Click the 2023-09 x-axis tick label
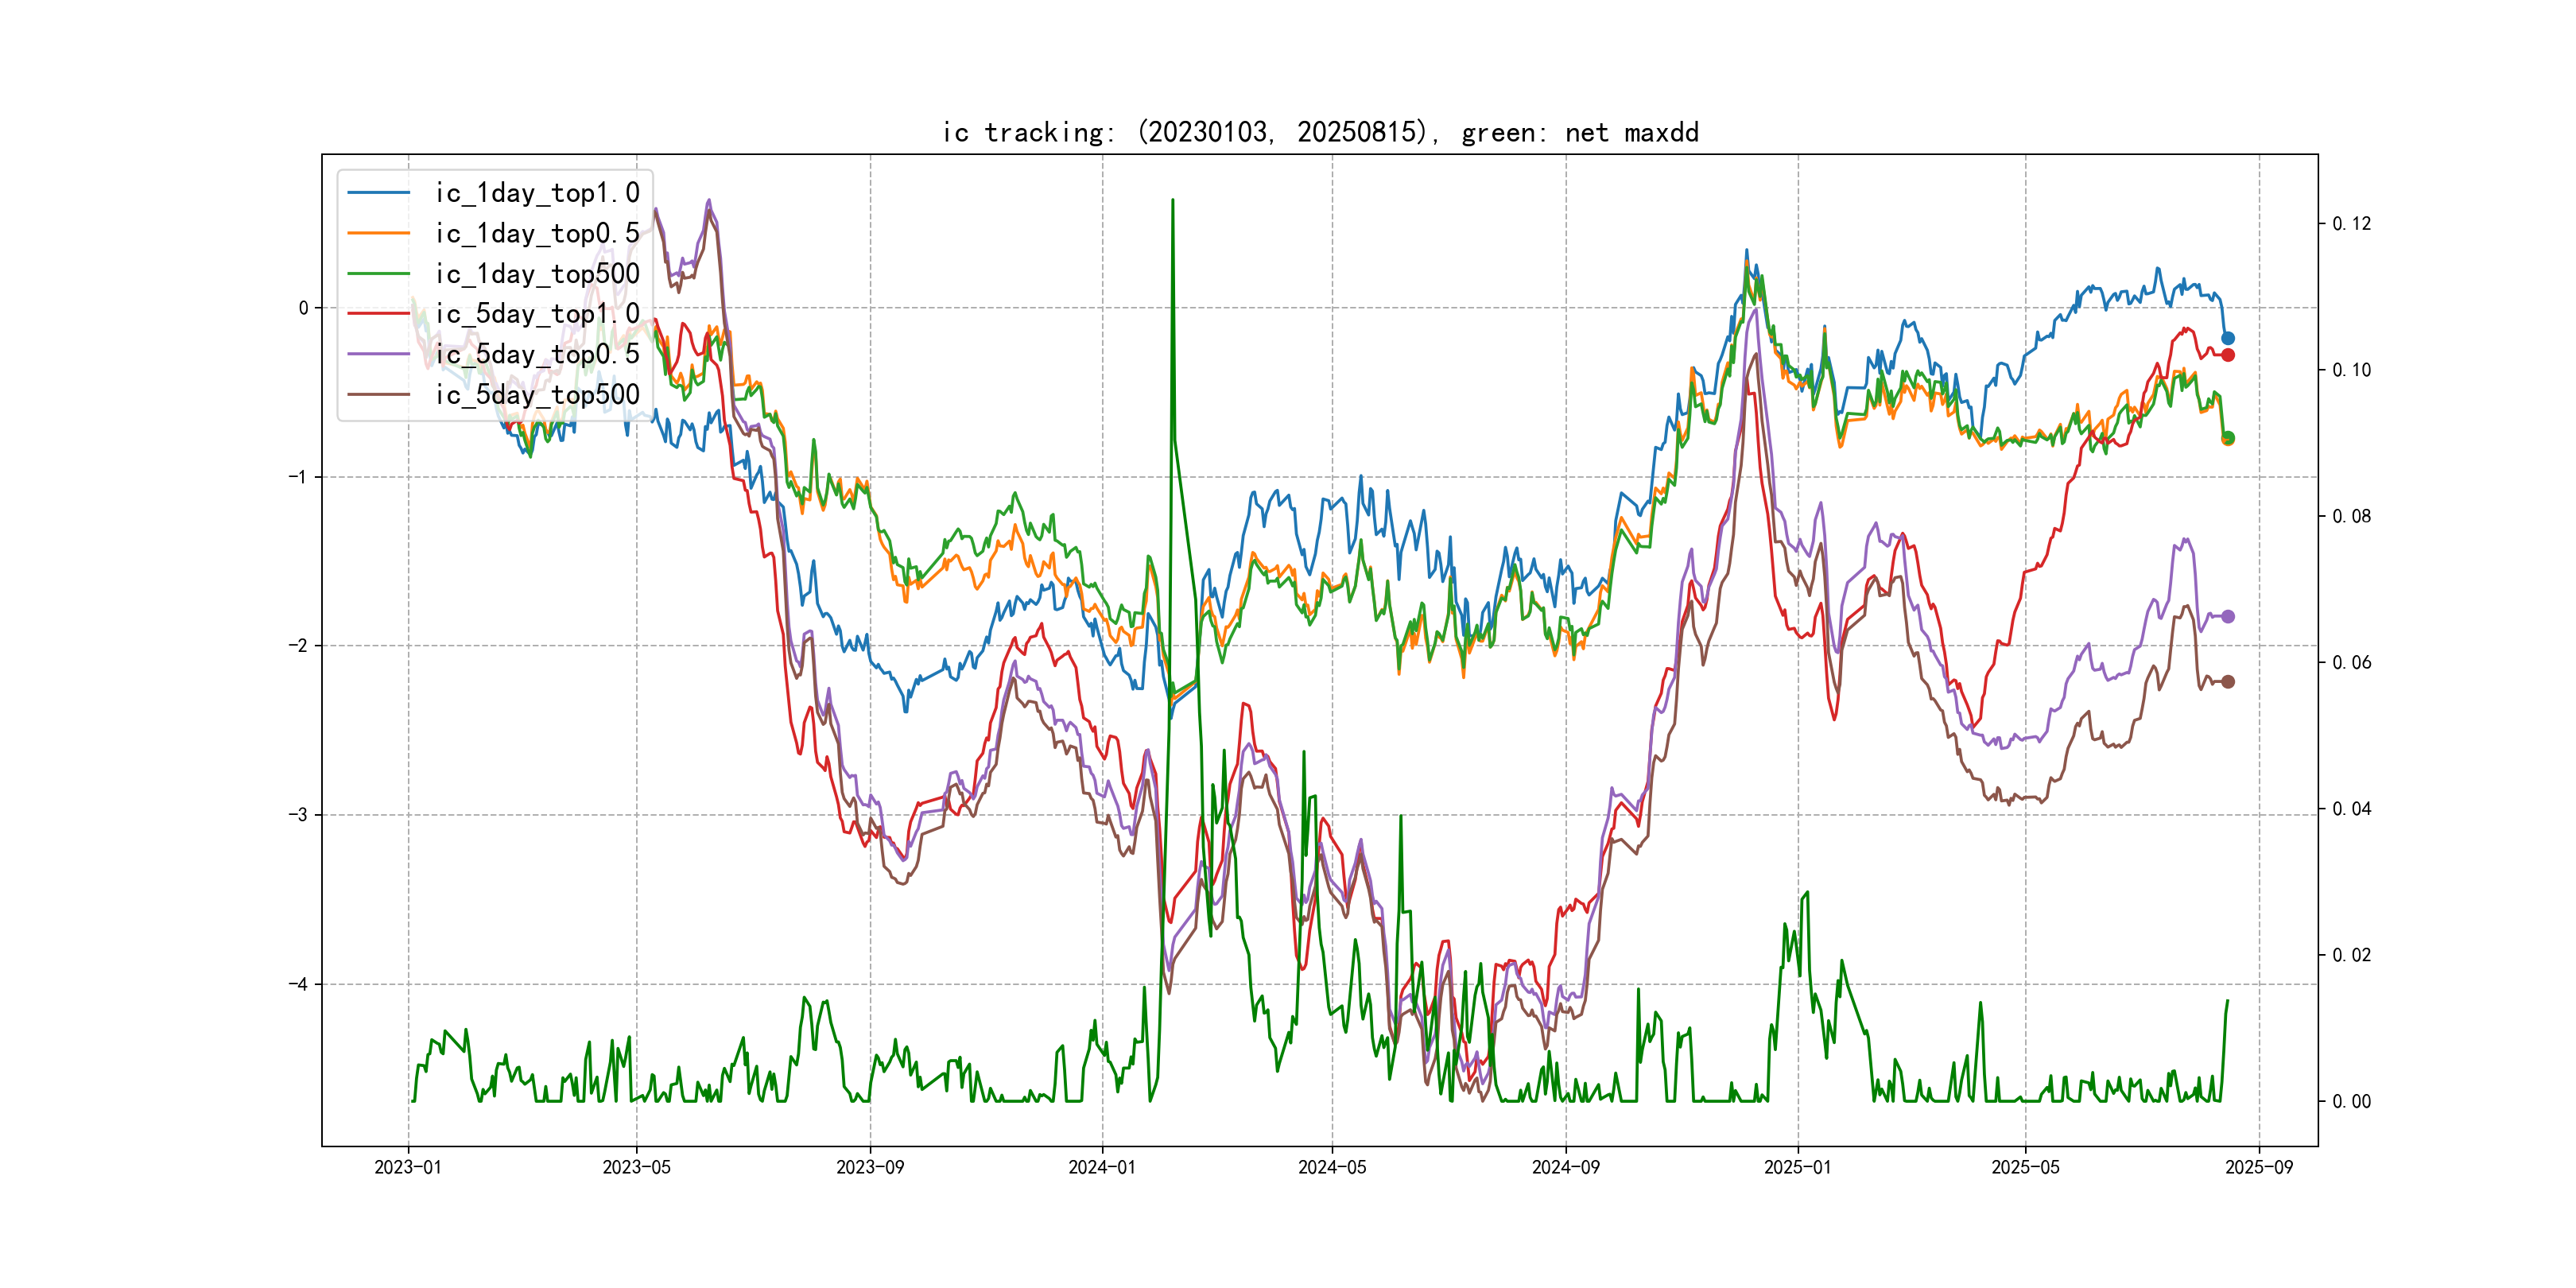This screenshot has width=2576, height=1288. tap(870, 1167)
